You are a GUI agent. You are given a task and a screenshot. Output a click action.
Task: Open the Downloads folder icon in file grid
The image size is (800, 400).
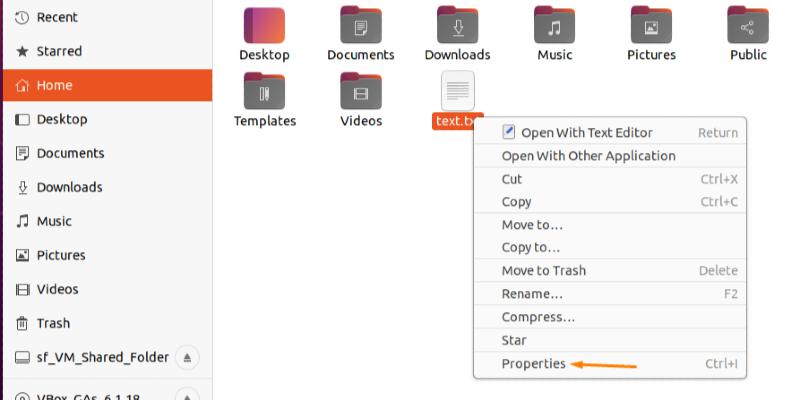458,26
